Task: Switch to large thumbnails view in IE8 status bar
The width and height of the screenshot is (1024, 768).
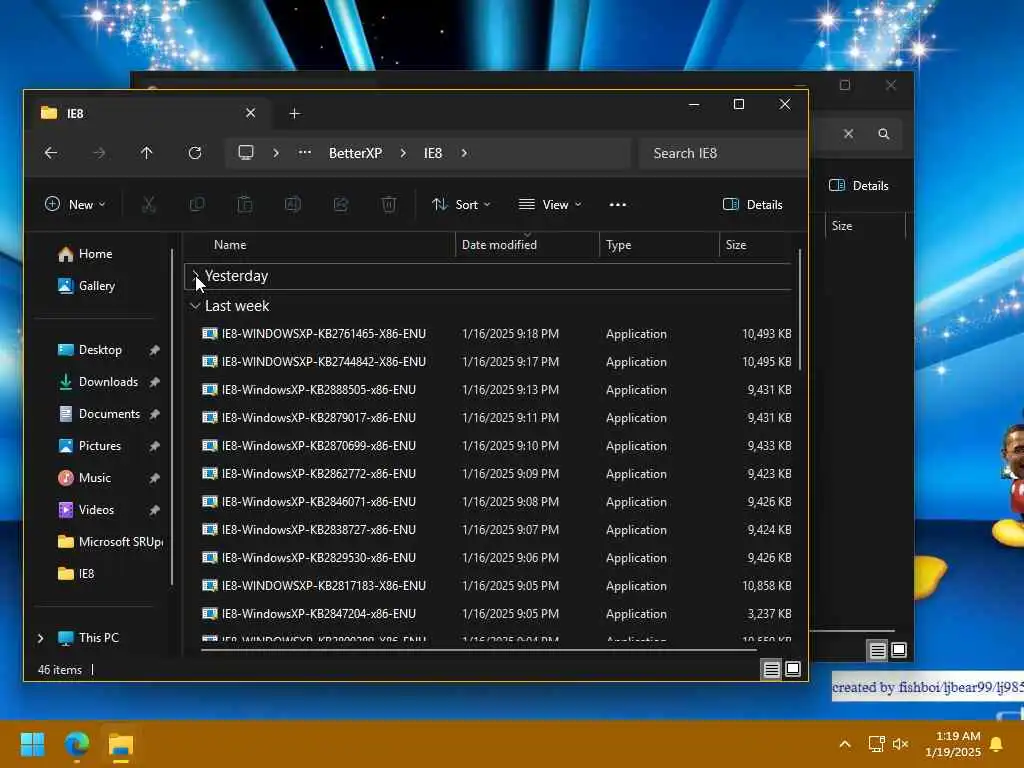Action: pyautogui.click(x=793, y=669)
